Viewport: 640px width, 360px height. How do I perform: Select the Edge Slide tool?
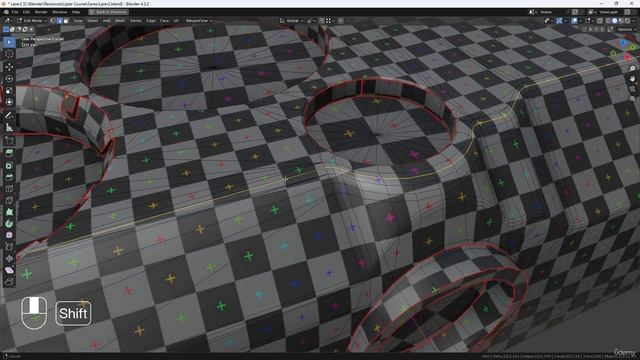point(9,247)
